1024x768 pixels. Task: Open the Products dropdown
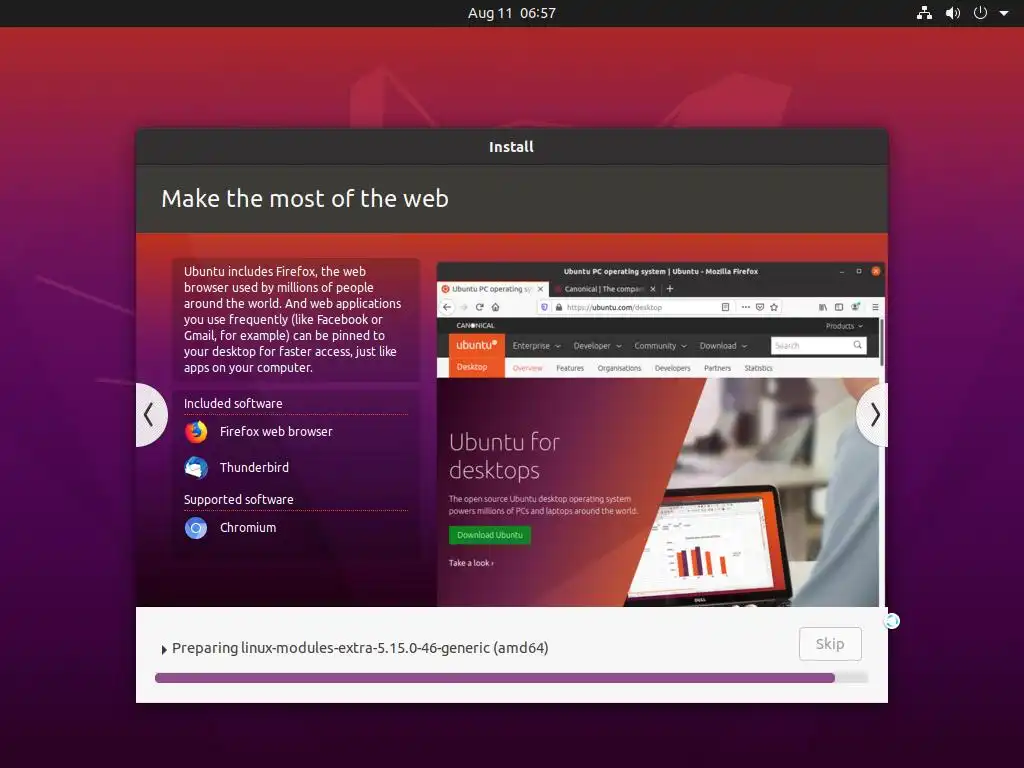[x=844, y=326]
